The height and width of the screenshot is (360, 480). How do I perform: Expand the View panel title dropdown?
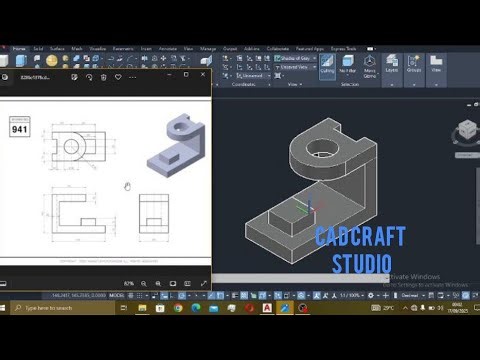295,84
